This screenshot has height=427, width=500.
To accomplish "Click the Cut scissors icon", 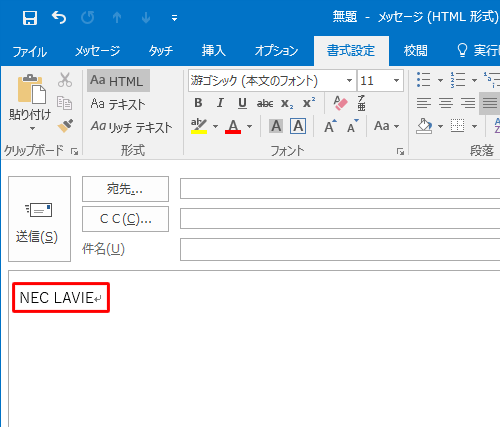I will (x=65, y=80).
